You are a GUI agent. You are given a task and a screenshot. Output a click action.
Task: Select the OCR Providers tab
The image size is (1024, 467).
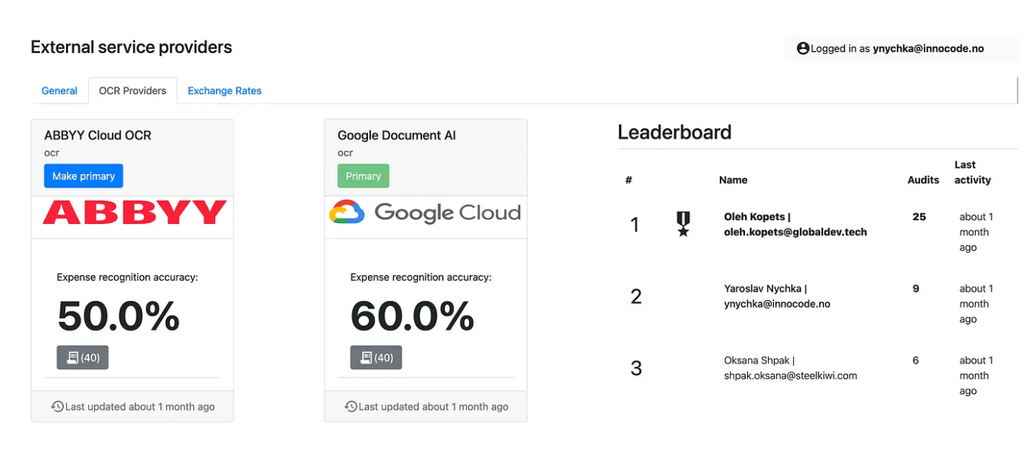133,91
